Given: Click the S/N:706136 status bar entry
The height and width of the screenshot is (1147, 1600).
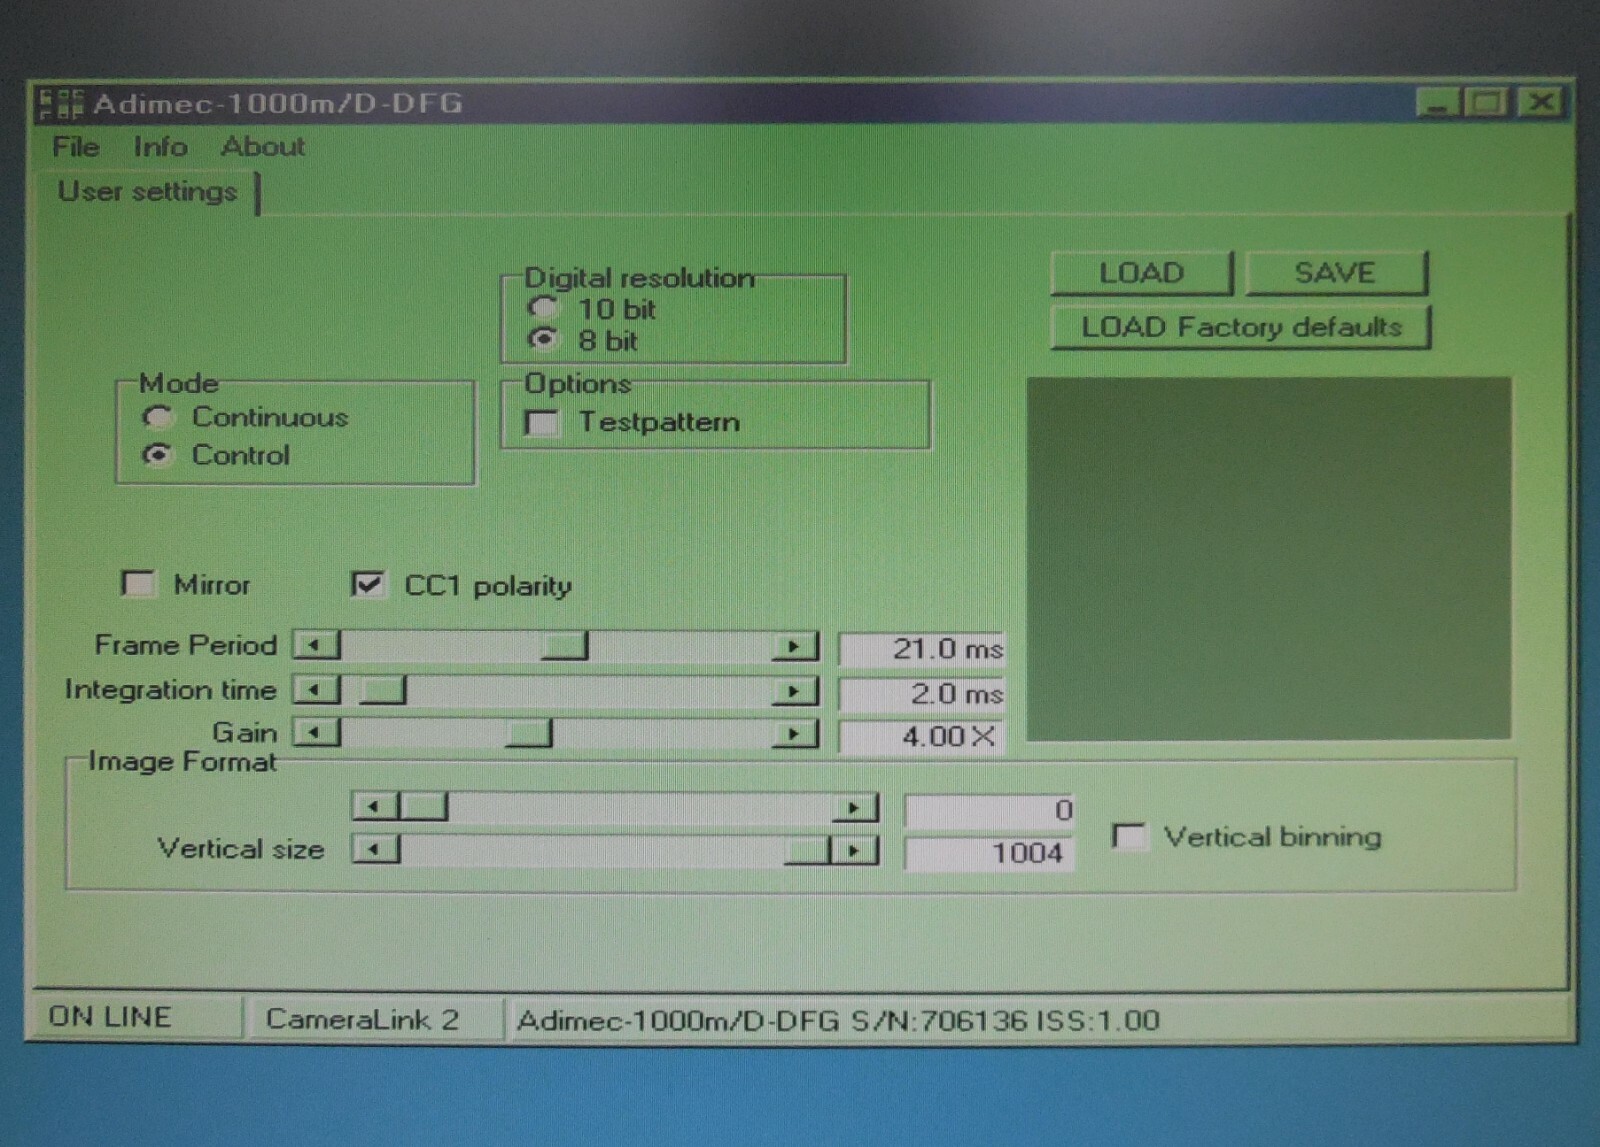Looking at the screenshot, I should (838, 1020).
